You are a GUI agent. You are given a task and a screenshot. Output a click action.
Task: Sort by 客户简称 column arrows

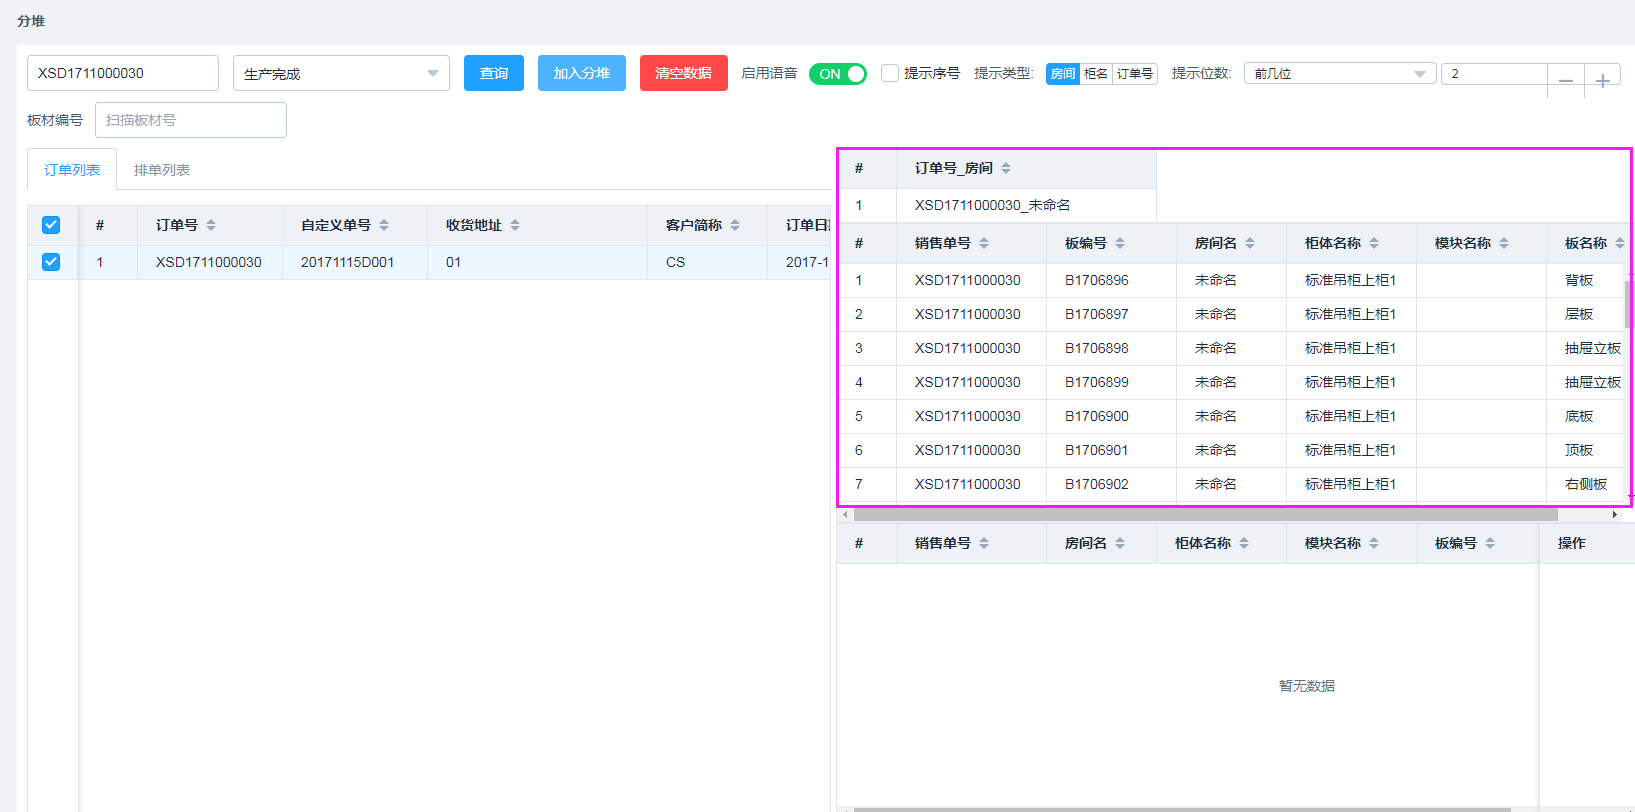tap(735, 225)
